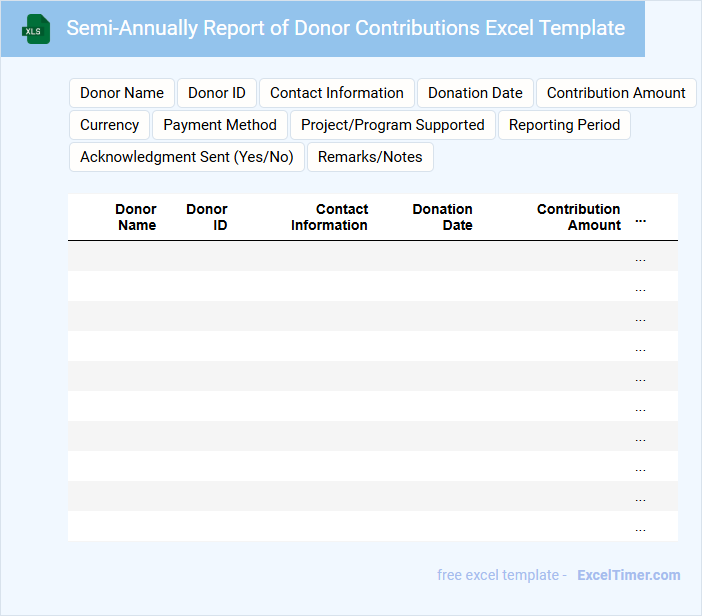
Task: Click the Payment Method tag
Action: click(220, 125)
